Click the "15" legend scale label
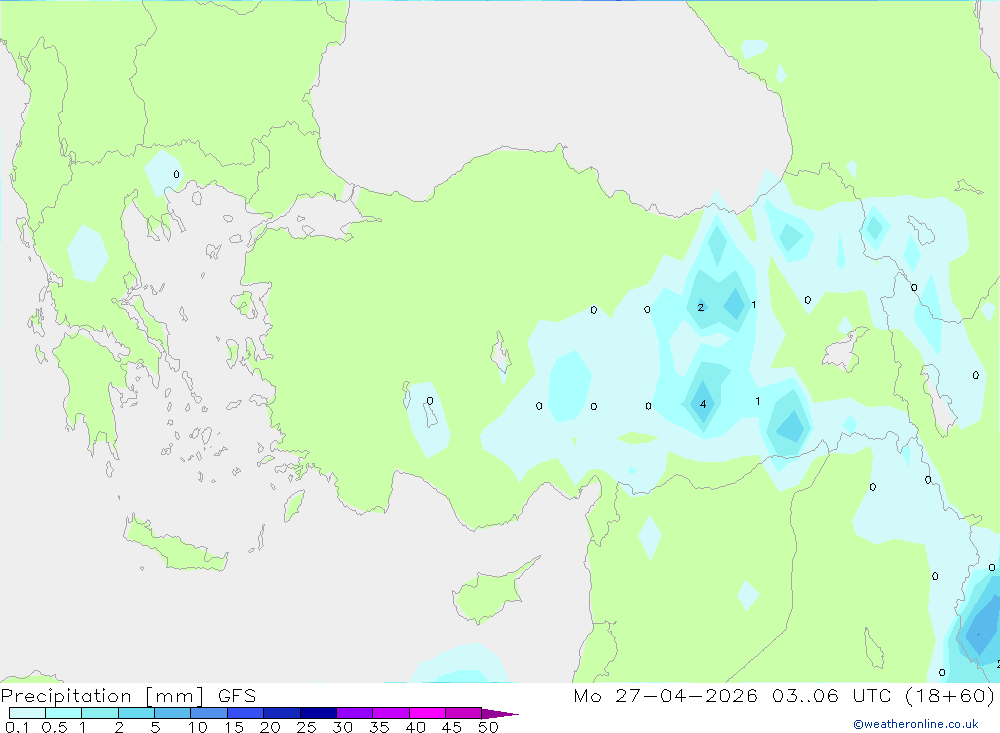Screen dimensions: 1000x733 [x=234, y=727]
